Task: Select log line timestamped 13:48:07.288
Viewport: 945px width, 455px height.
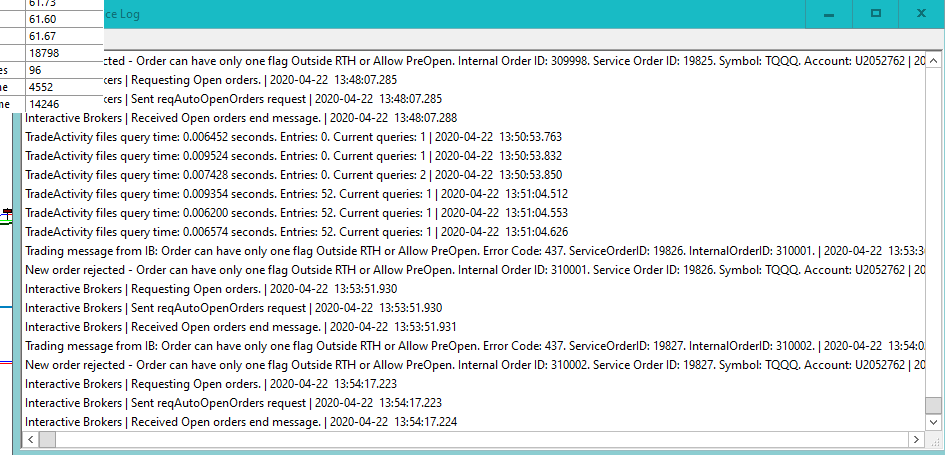Action: coord(241,118)
